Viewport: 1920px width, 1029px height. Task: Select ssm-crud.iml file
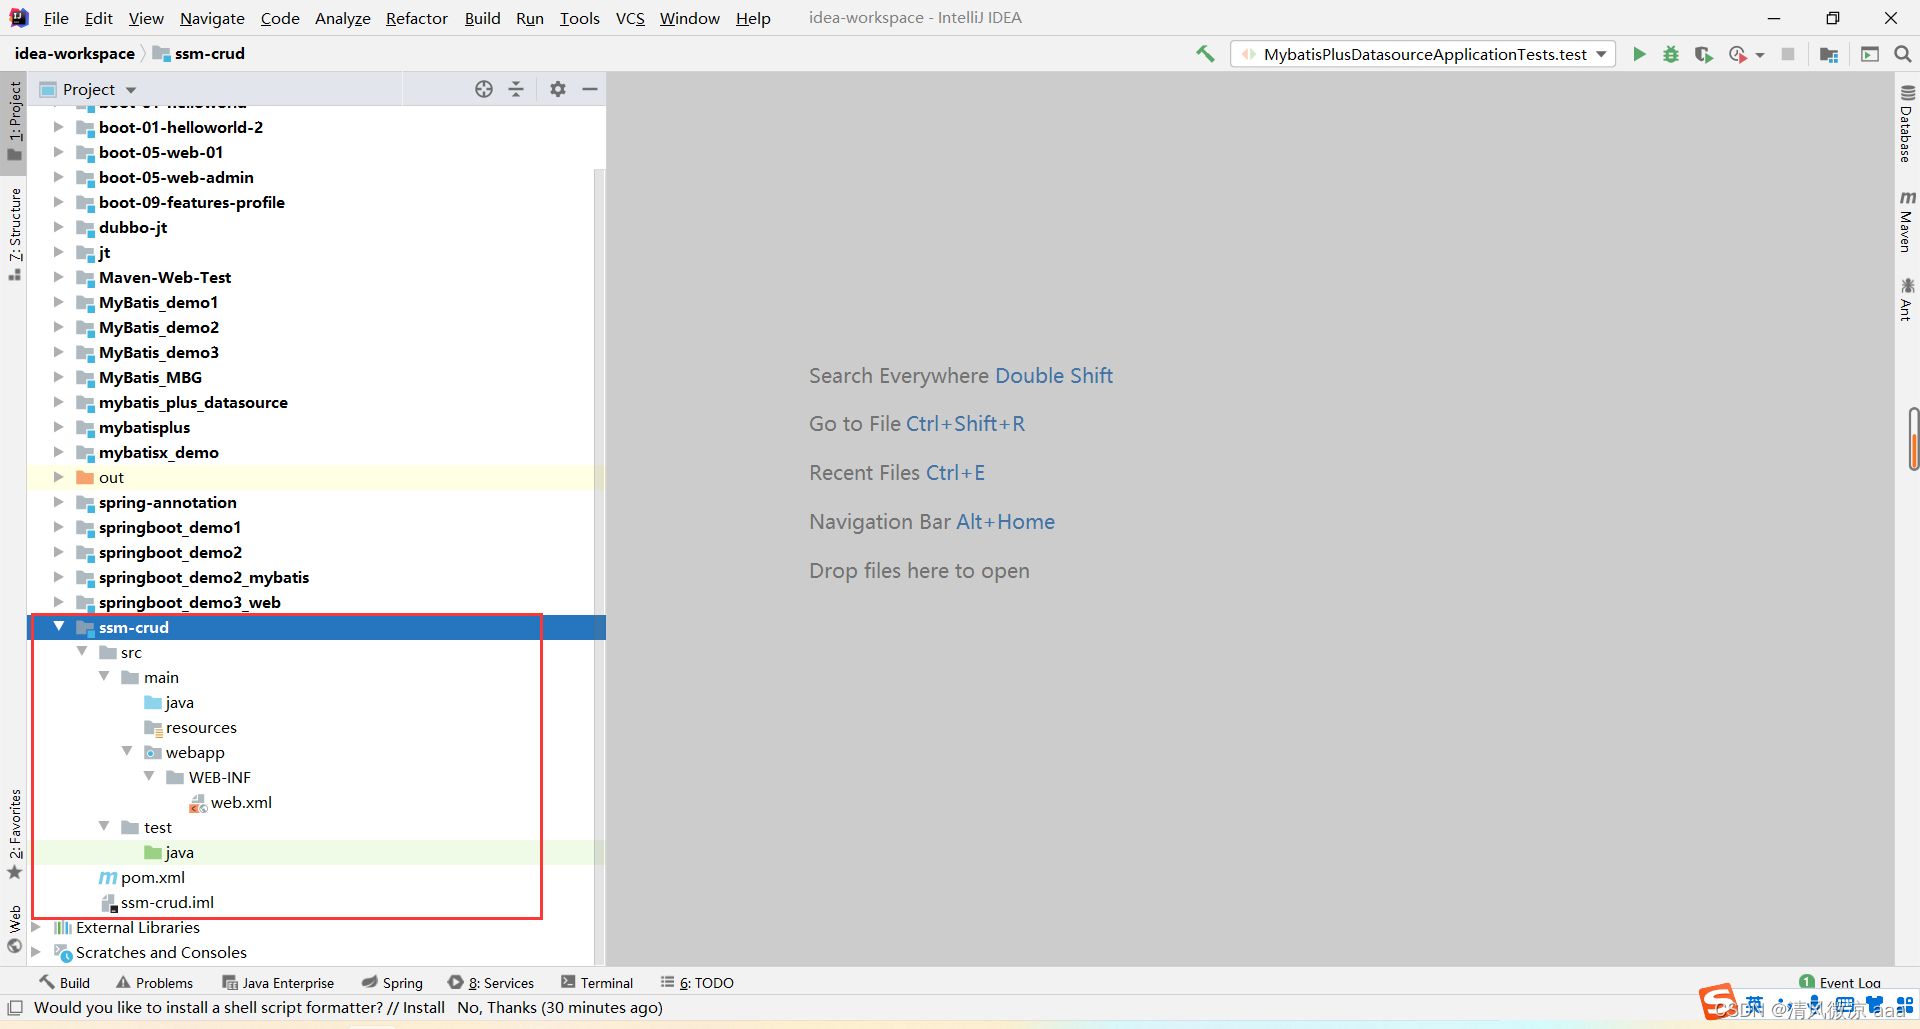pyautogui.click(x=167, y=902)
